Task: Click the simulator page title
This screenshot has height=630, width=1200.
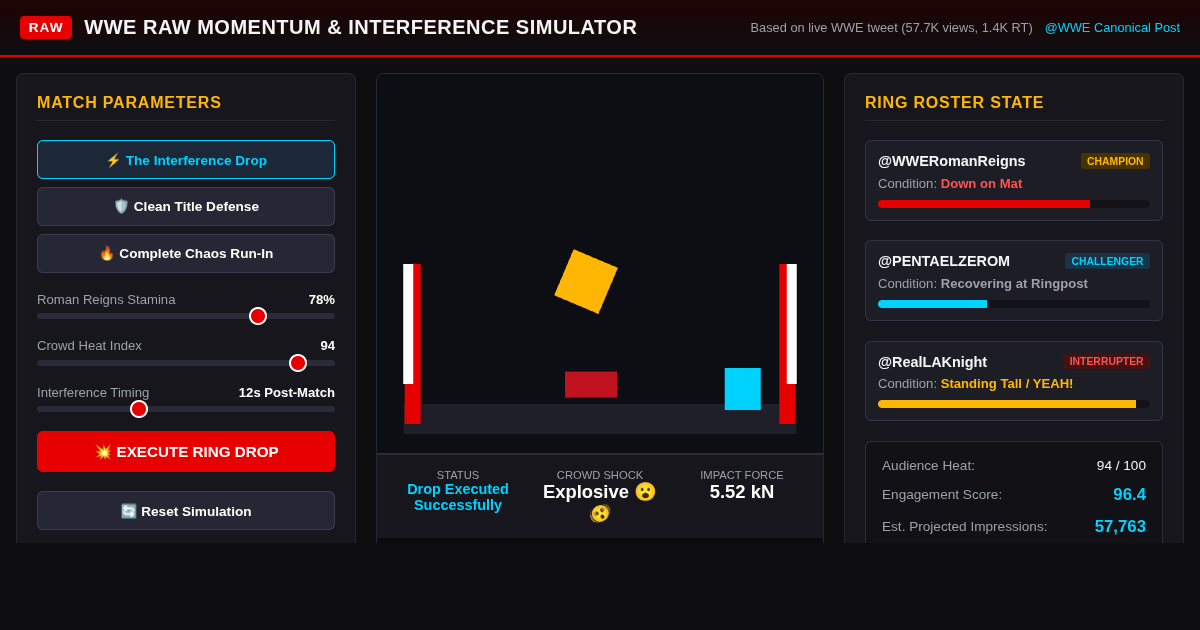Action: pyautogui.click(x=360, y=28)
